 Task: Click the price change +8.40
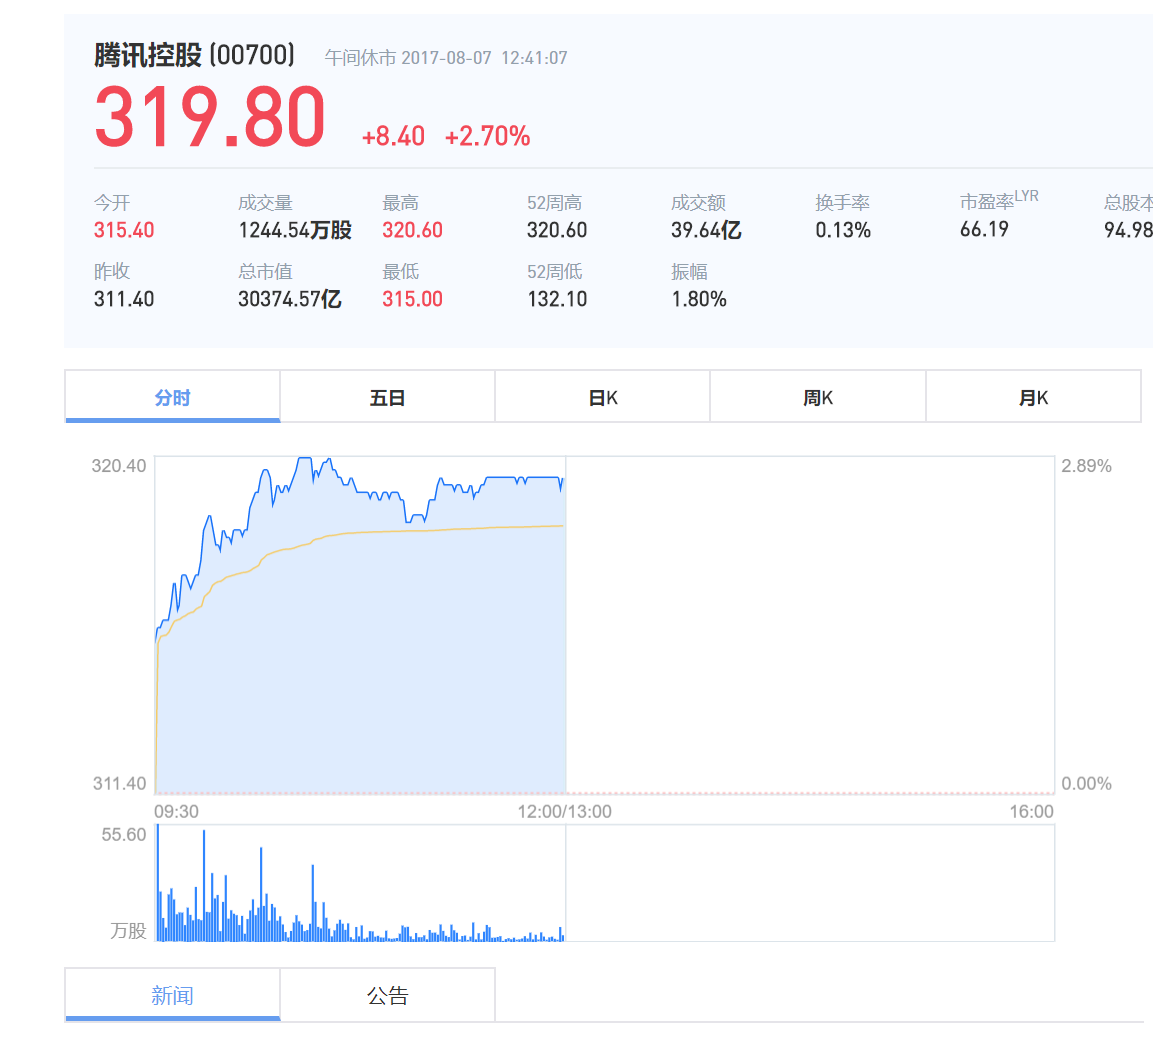pos(393,136)
